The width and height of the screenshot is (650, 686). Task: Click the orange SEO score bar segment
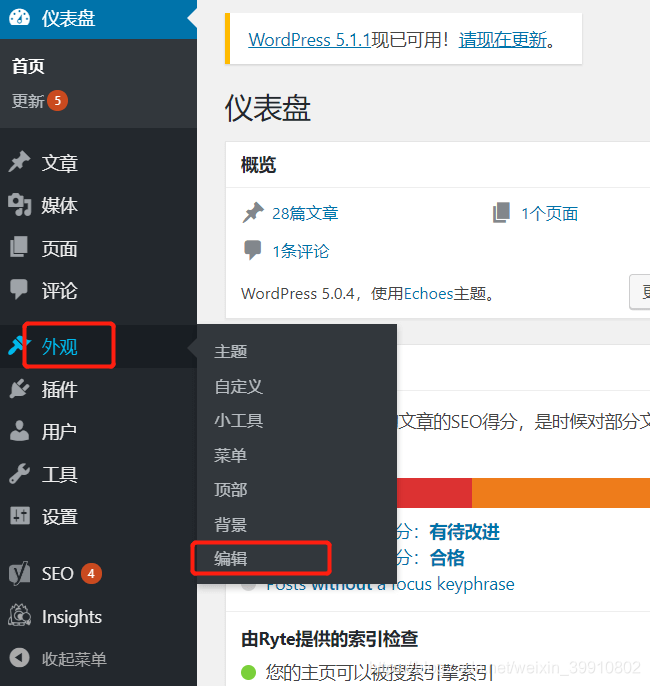point(561,493)
